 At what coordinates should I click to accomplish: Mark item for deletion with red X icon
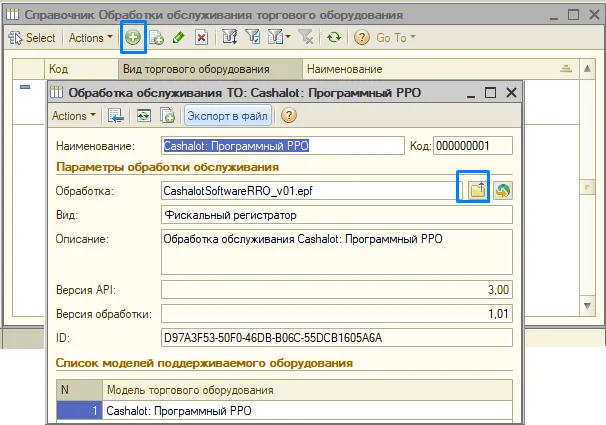(x=201, y=38)
